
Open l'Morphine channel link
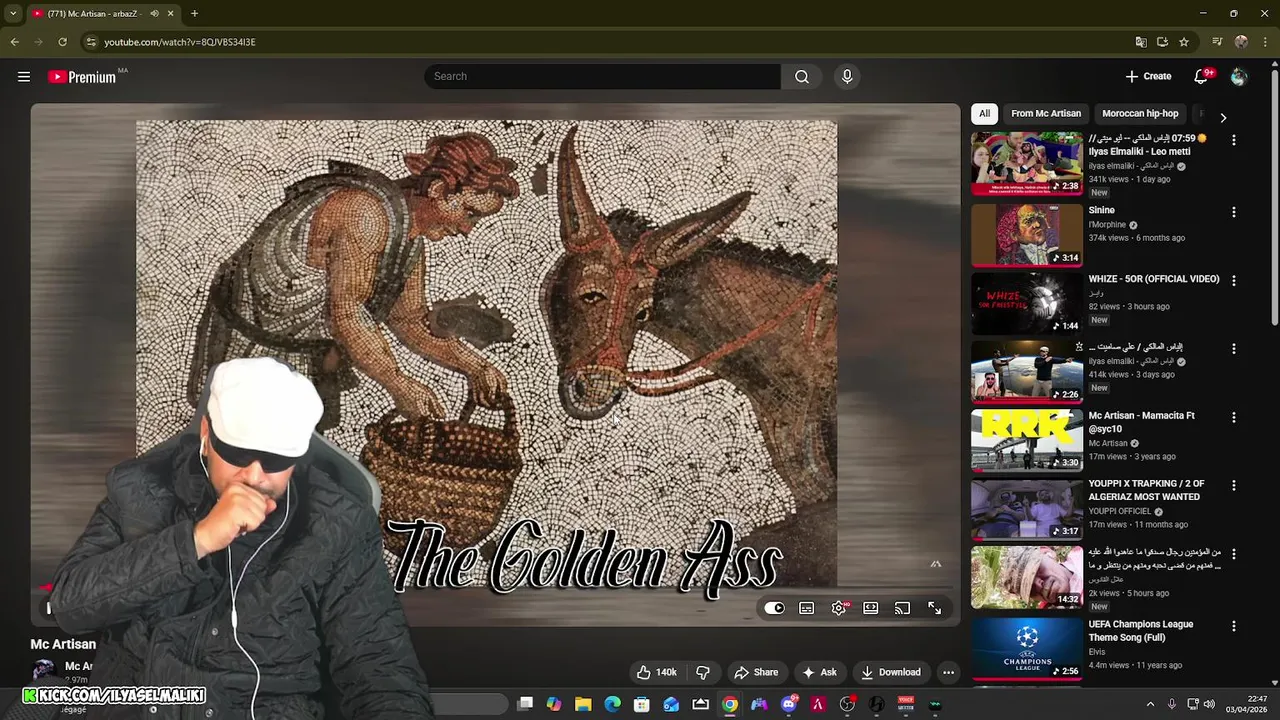[1107, 225]
